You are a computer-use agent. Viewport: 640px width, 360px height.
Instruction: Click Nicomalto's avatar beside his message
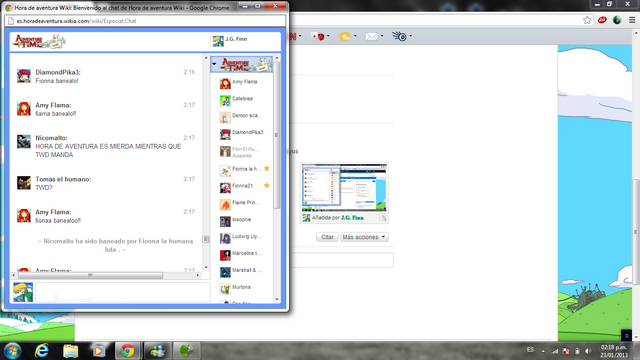click(x=24, y=141)
